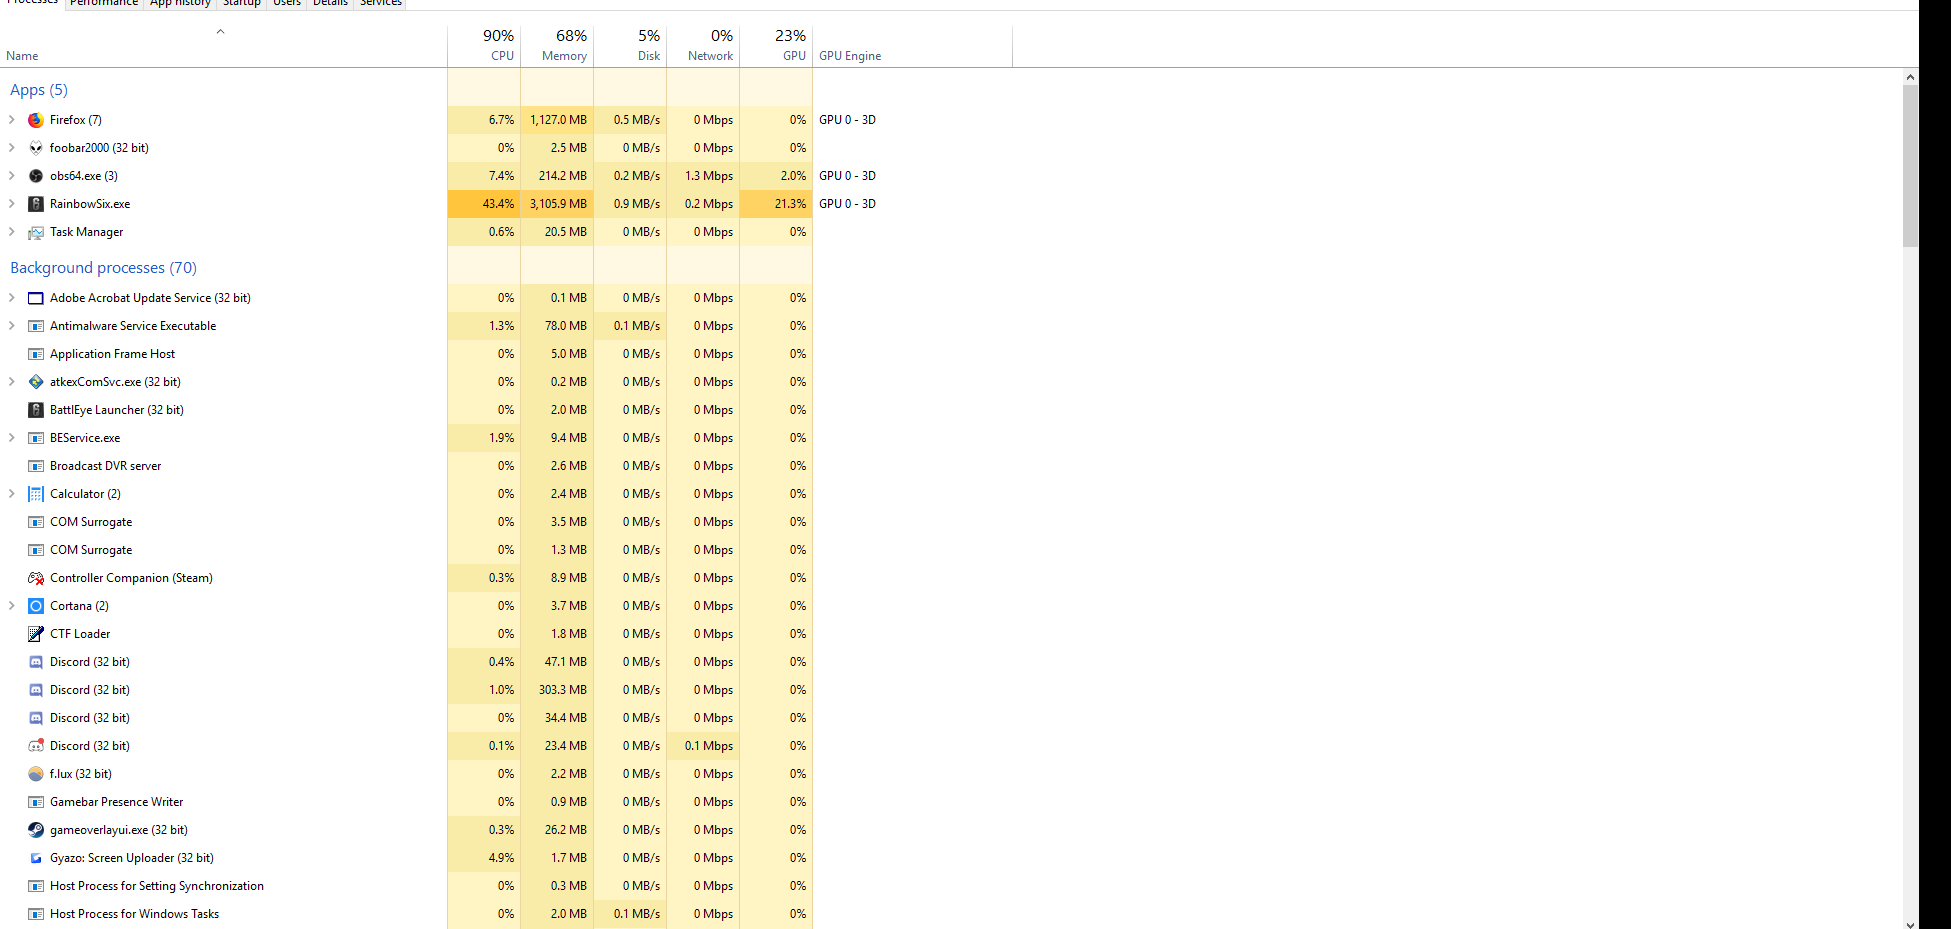This screenshot has width=1951, height=929.
Task: Expand the foobar2000 process row
Action: point(12,148)
